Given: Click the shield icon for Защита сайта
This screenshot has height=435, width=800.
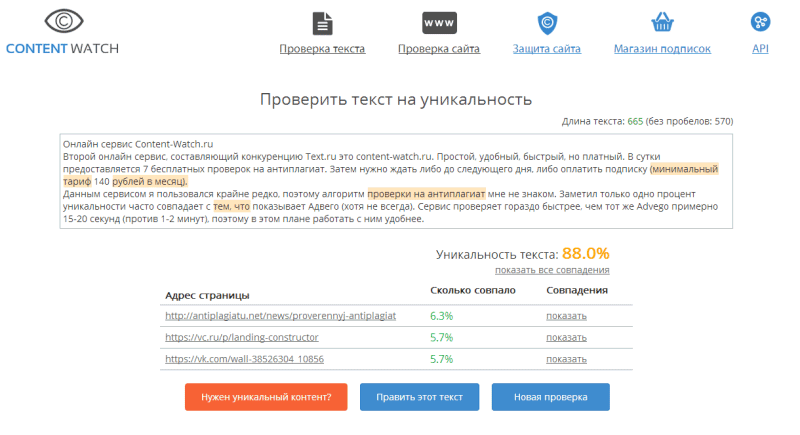Looking at the screenshot, I should tap(547, 22).
